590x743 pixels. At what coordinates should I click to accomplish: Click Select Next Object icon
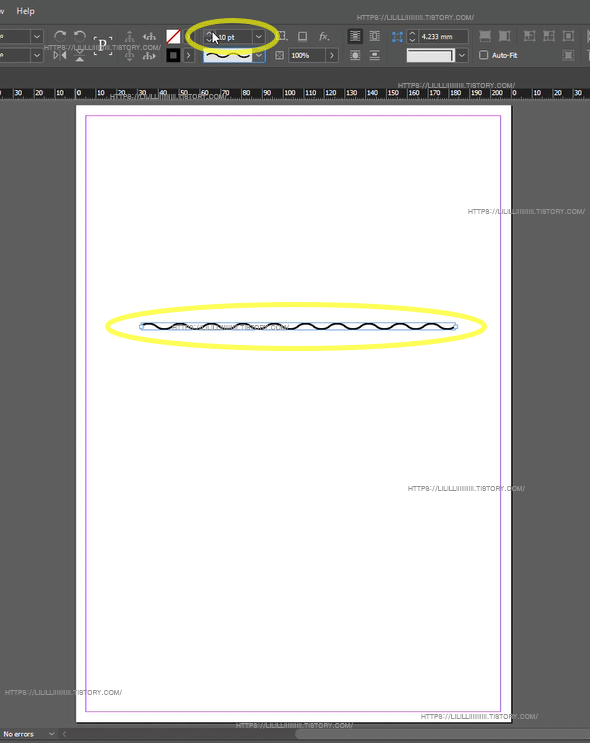(x=149, y=55)
